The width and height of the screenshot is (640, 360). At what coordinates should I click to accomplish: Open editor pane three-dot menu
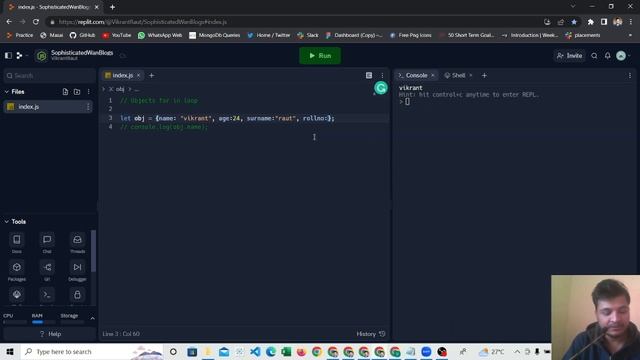[x=382, y=76]
